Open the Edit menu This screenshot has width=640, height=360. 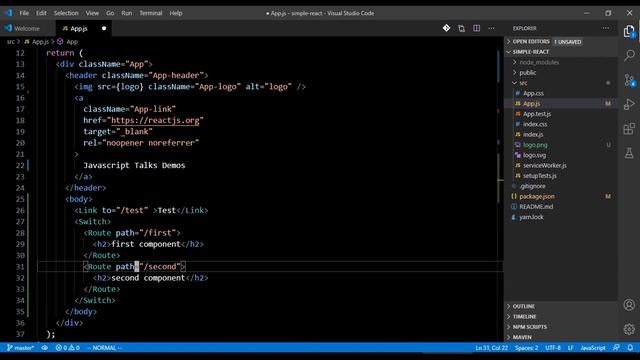pyautogui.click(x=41, y=13)
